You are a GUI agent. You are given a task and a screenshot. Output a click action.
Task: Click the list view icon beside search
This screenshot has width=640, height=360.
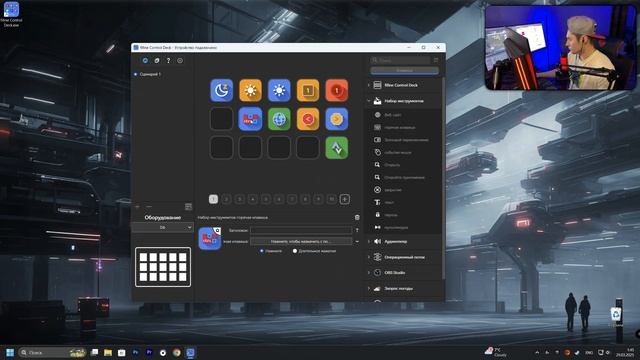(x=436, y=60)
